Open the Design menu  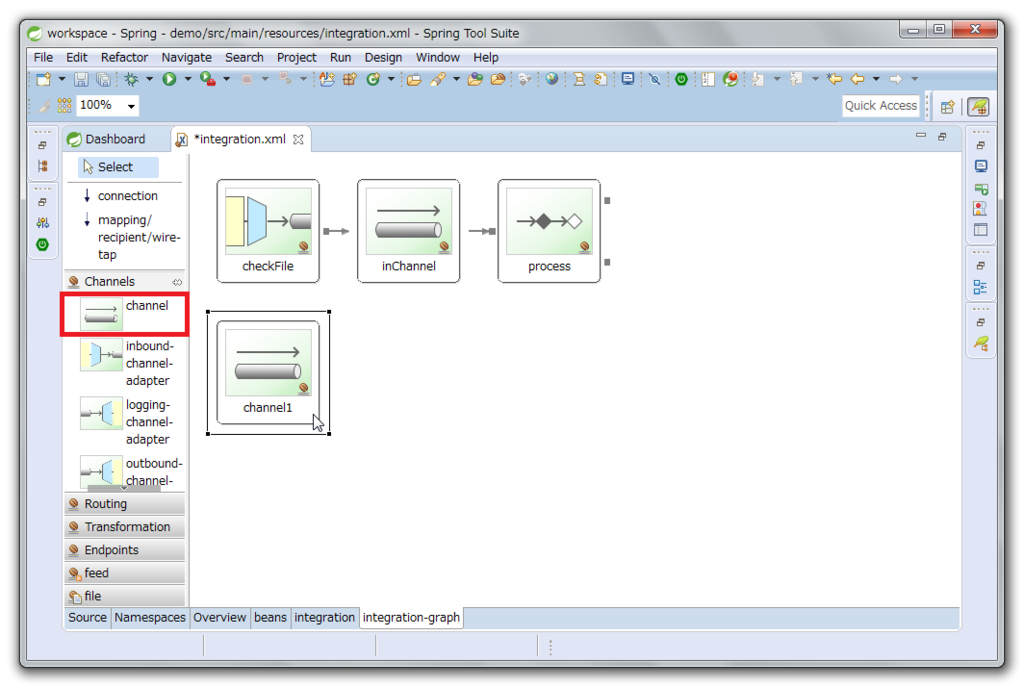pos(383,57)
